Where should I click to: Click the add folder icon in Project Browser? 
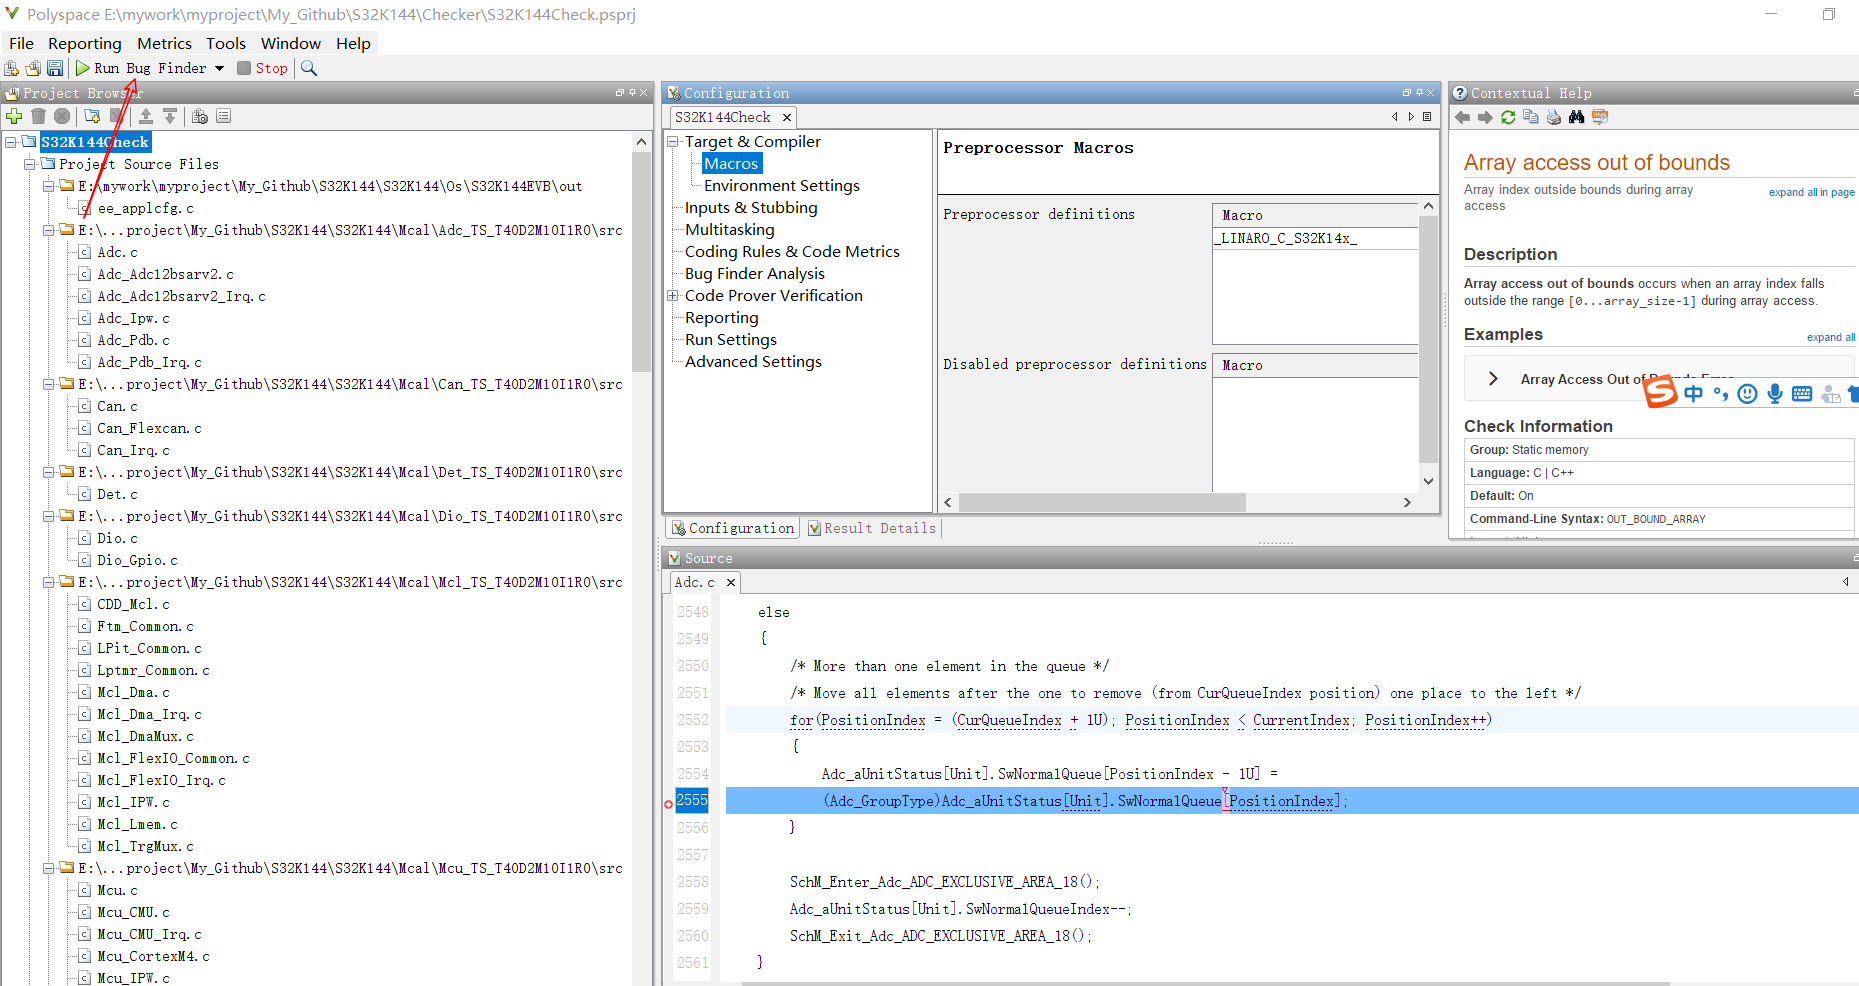point(92,116)
